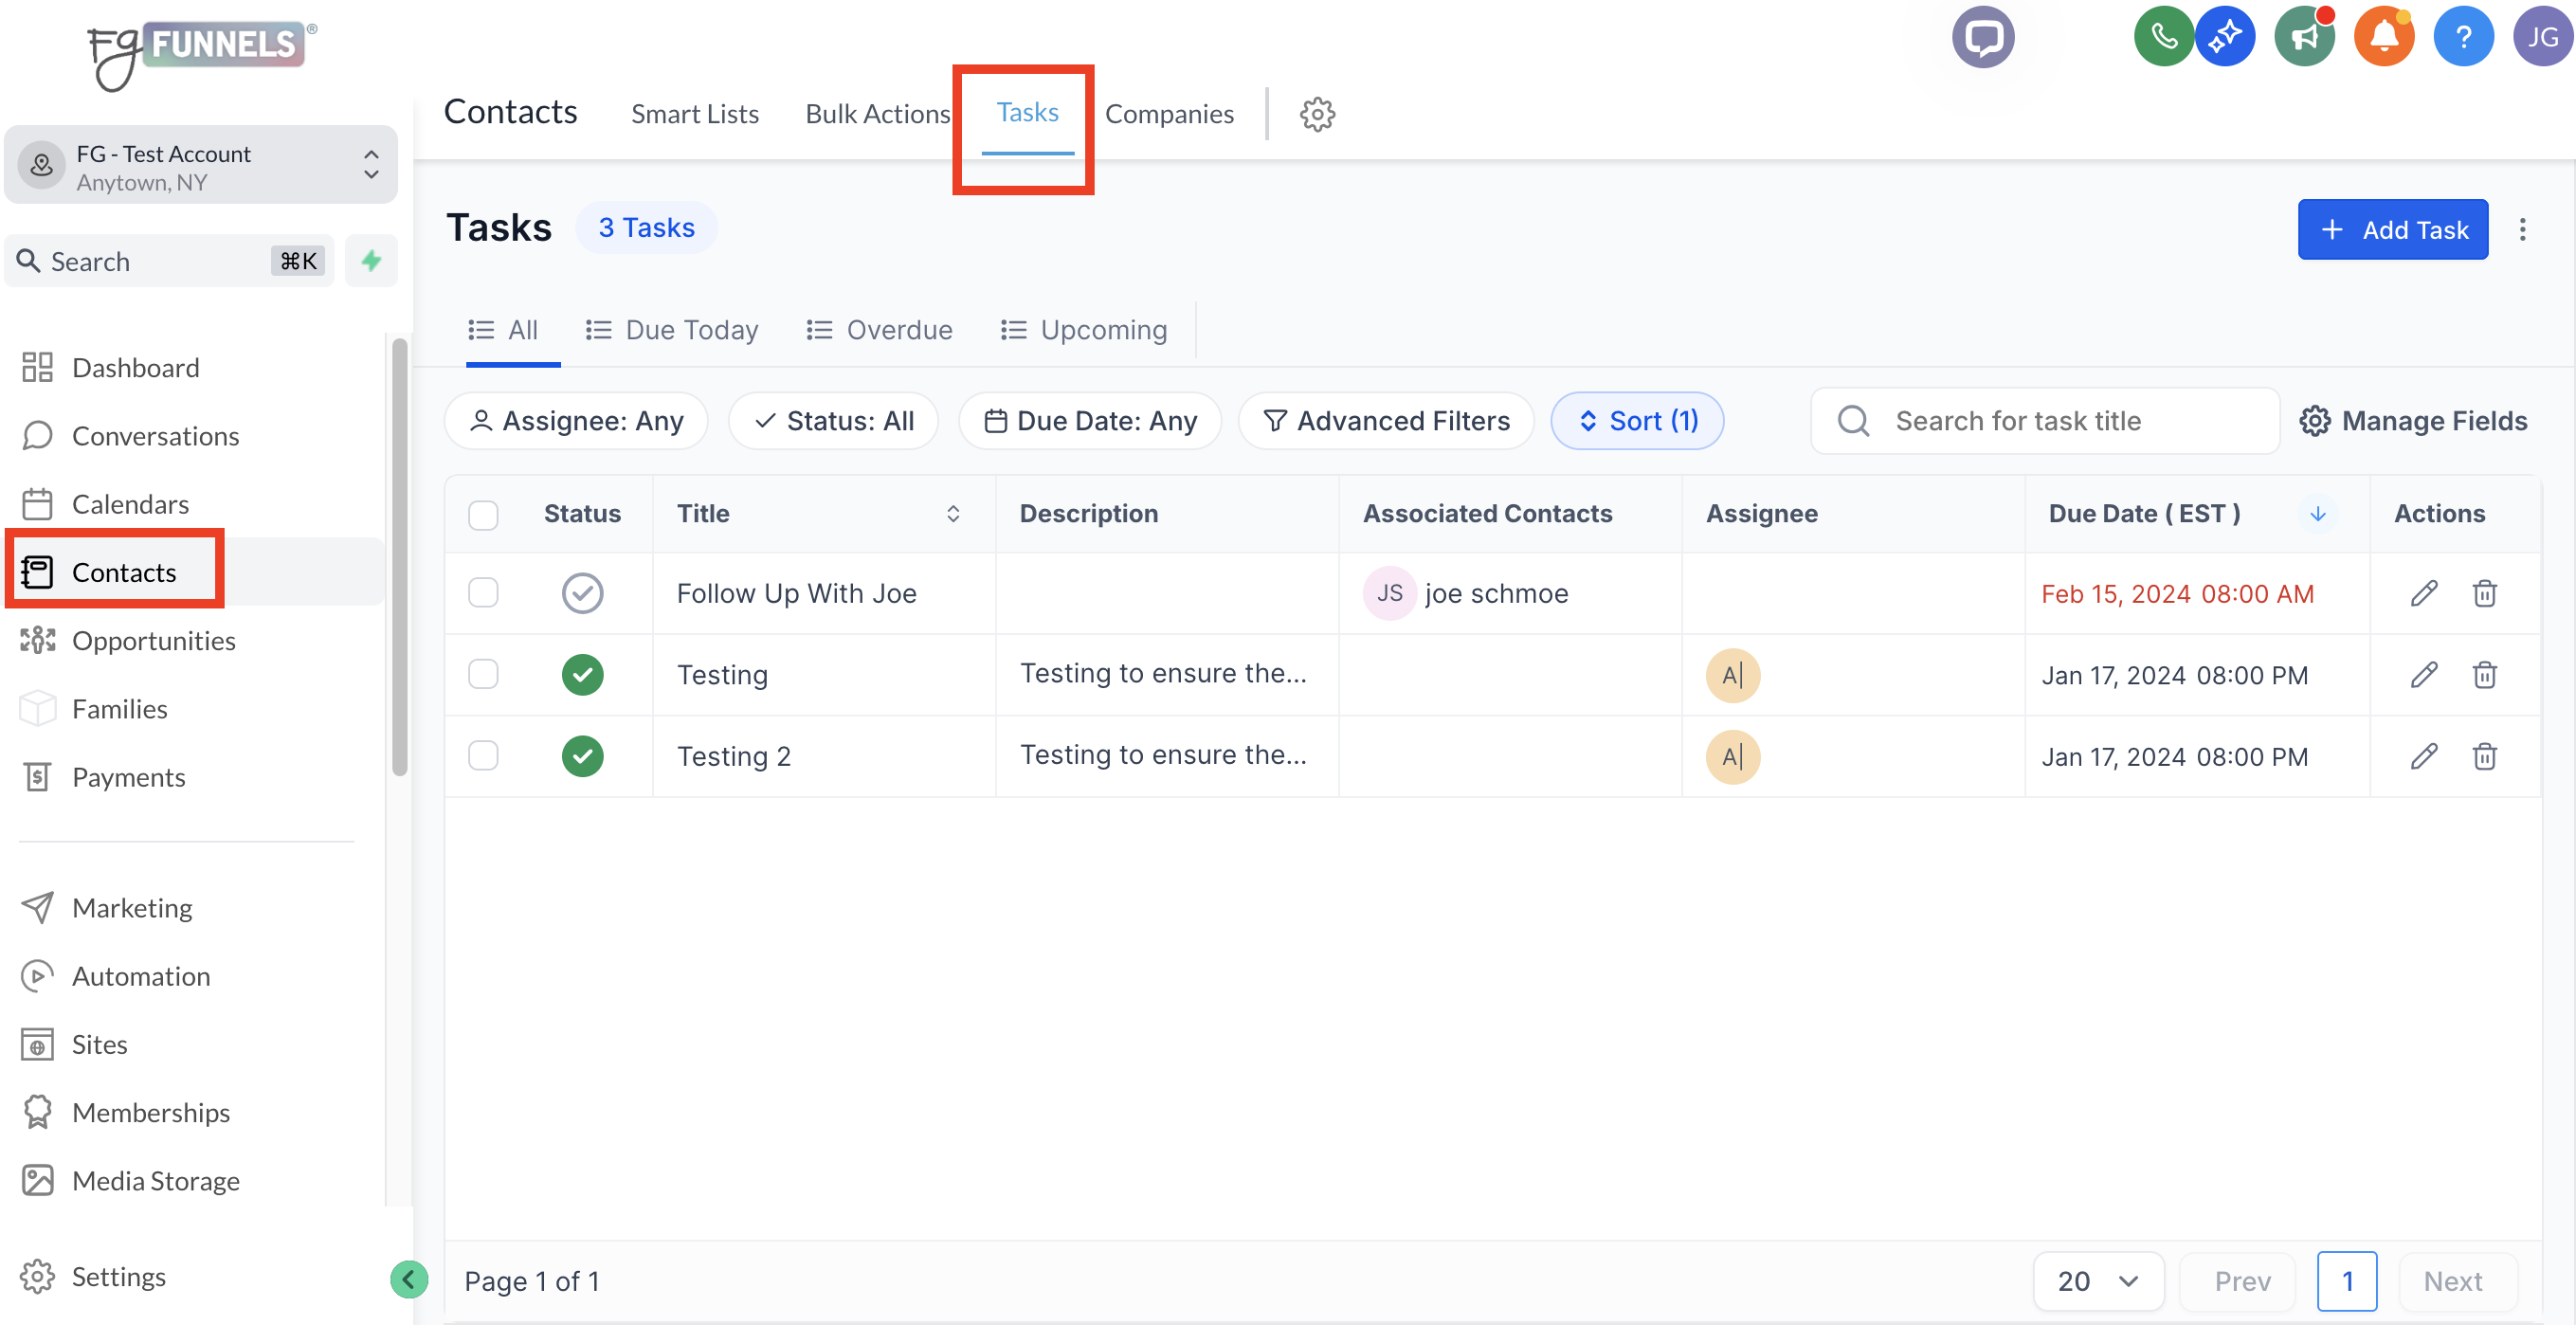The width and height of the screenshot is (2576, 1325).
Task: Click the purple chat bubble icon
Action: [1982, 37]
